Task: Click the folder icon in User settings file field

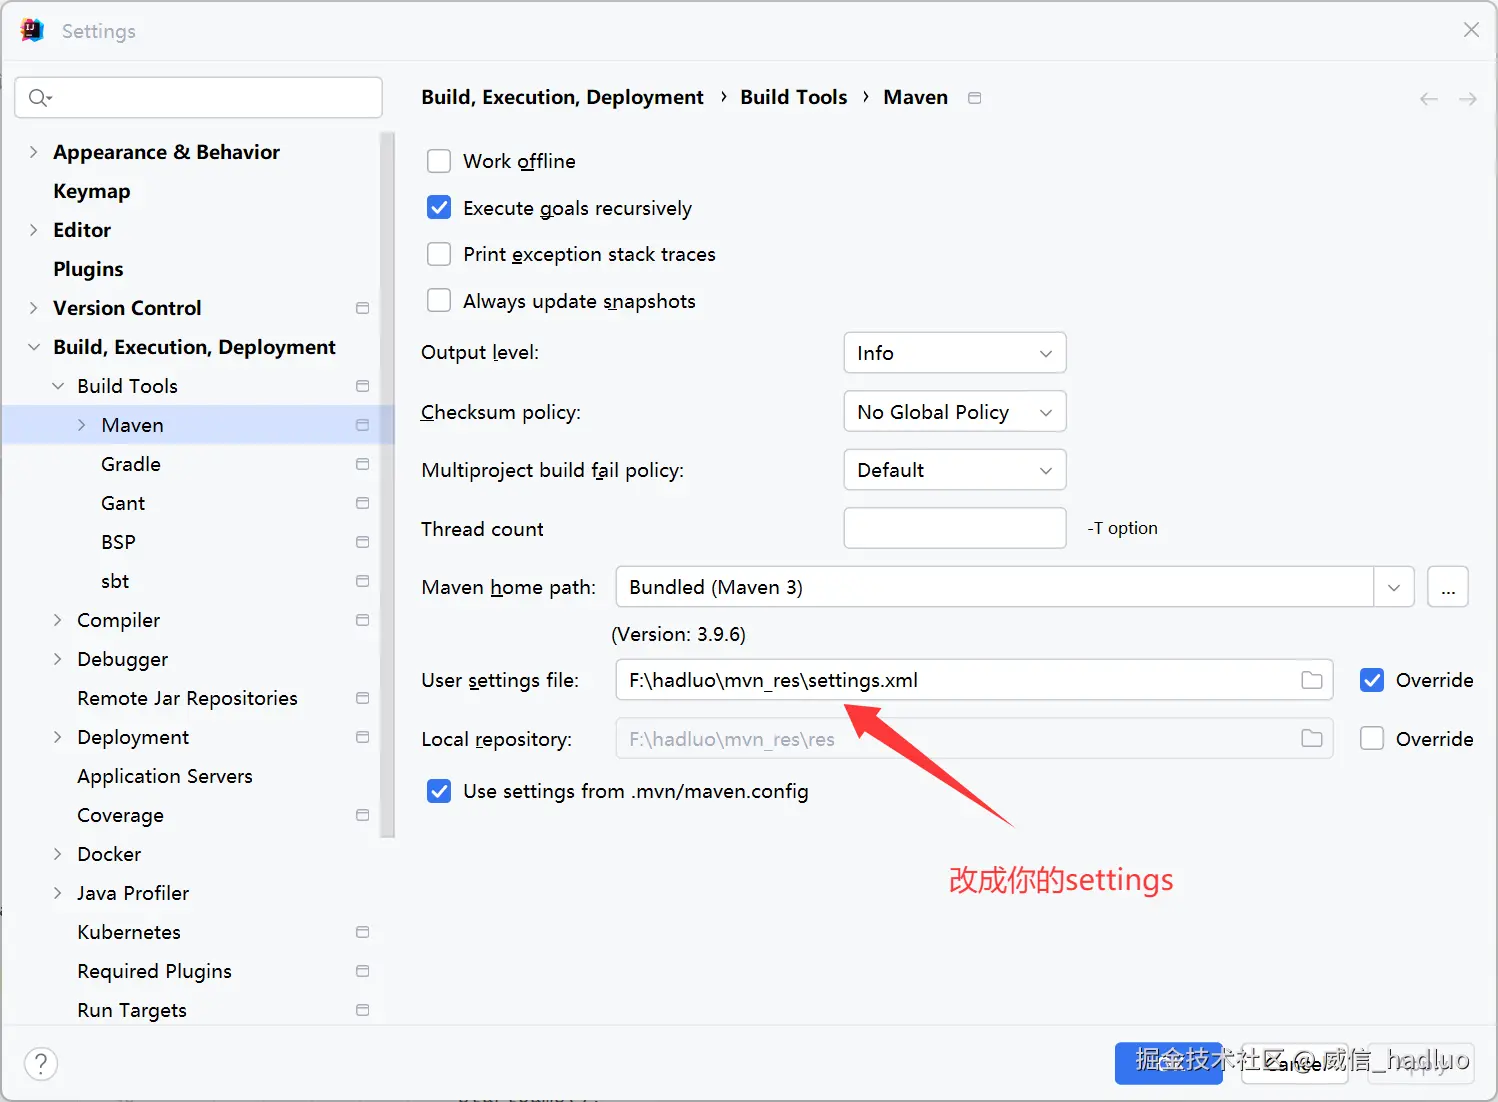Action: click(x=1312, y=680)
